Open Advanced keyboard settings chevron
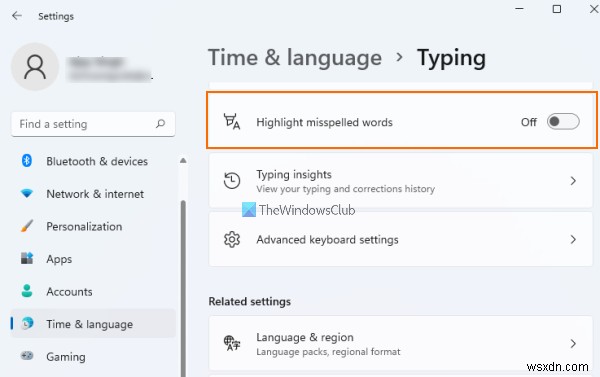This screenshot has width=600, height=377. 573,240
